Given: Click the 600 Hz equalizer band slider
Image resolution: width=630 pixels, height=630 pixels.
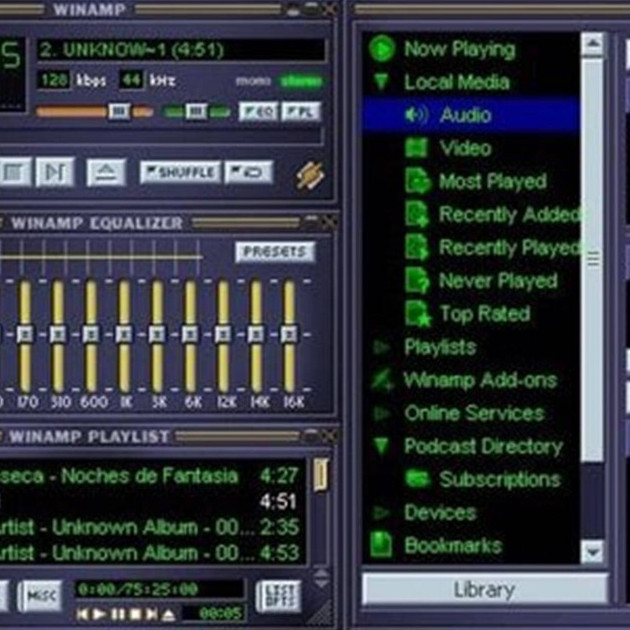Looking at the screenshot, I should click(x=91, y=336).
